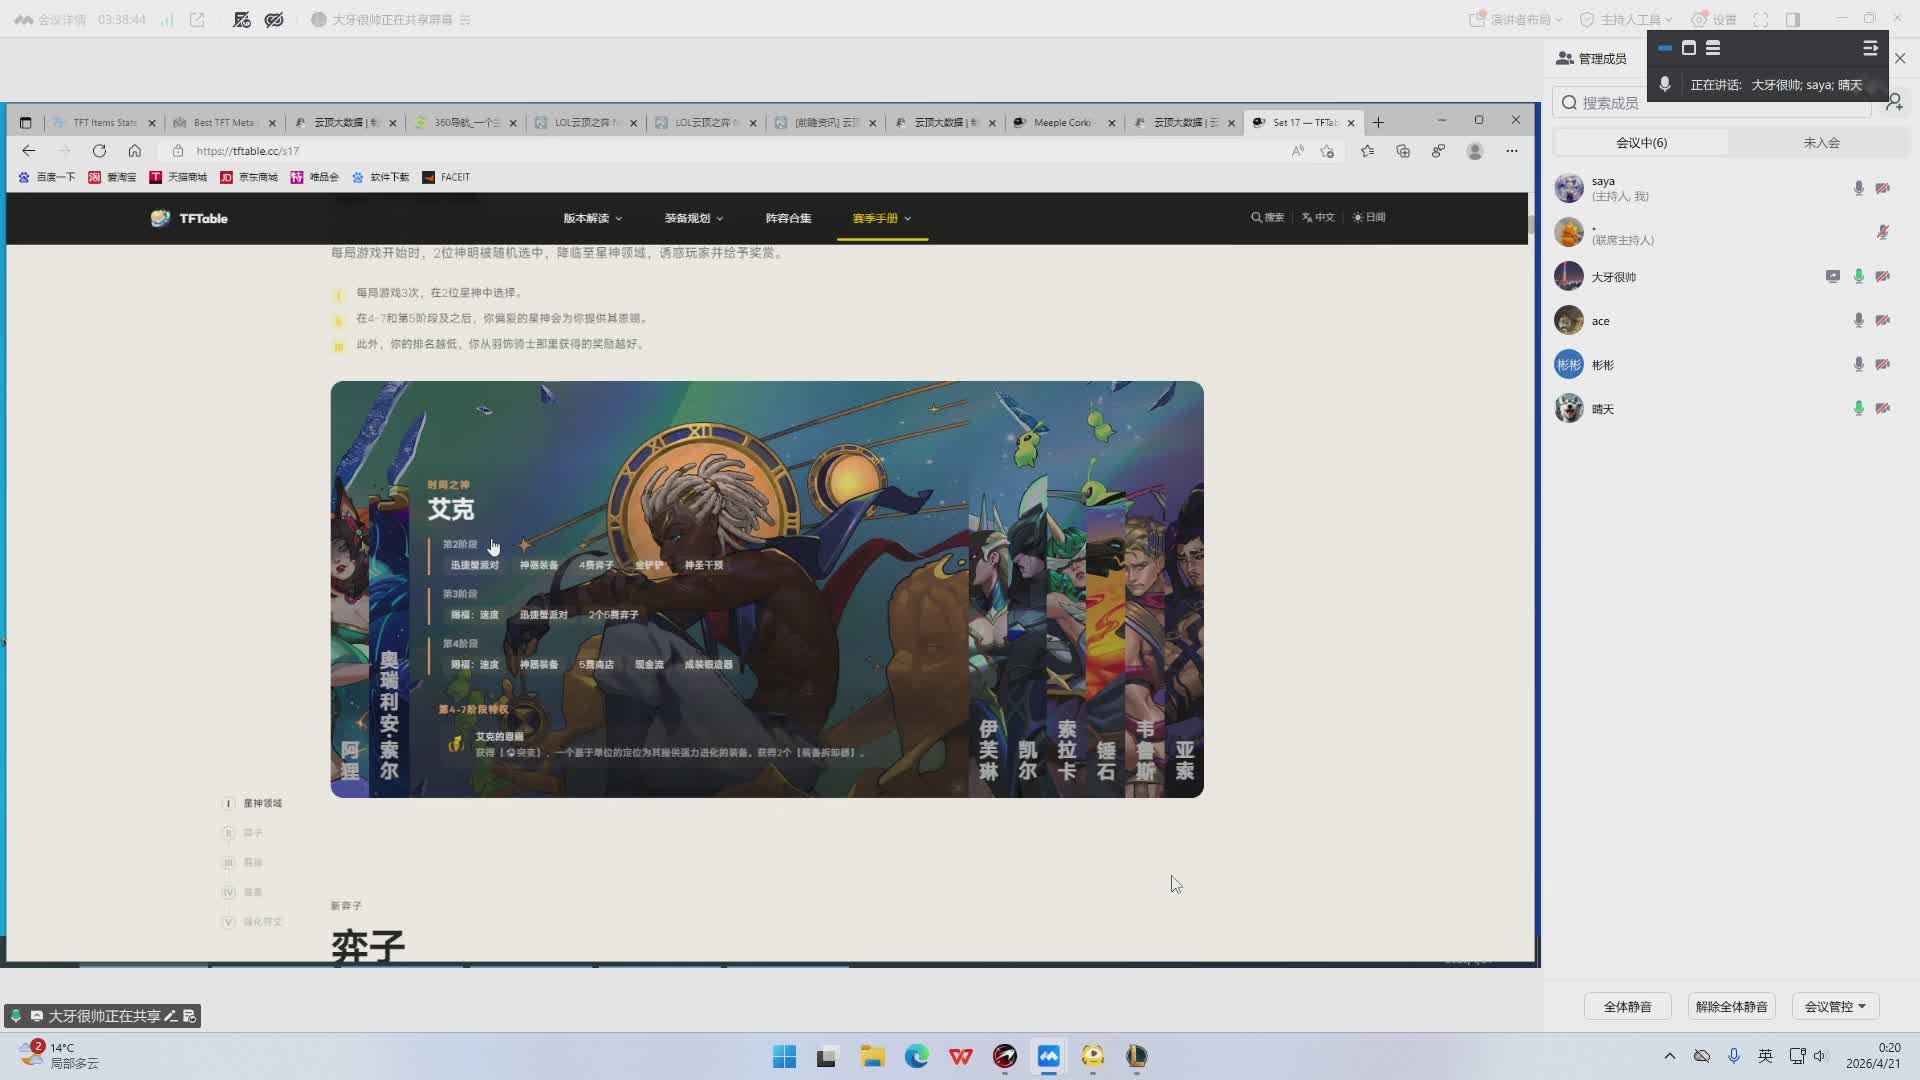Toggle microphone for member 晴天
Viewport: 1920px width, 1080px height.
(1858, 409)
